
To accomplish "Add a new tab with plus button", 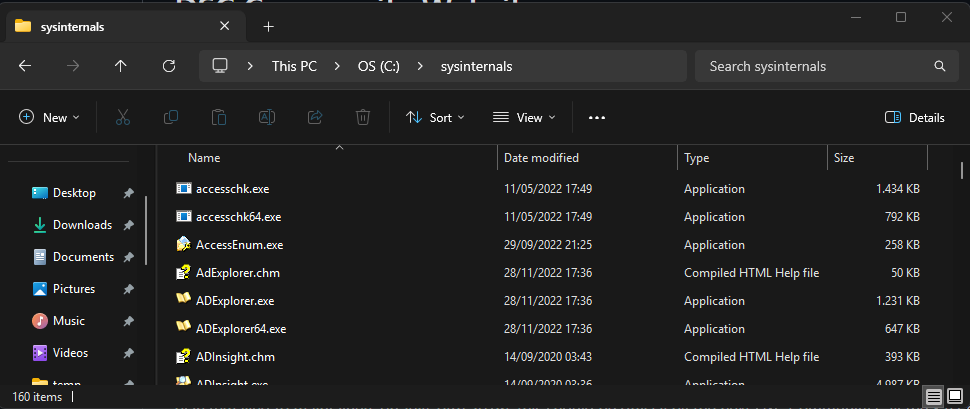I will (x=268, y=27).
